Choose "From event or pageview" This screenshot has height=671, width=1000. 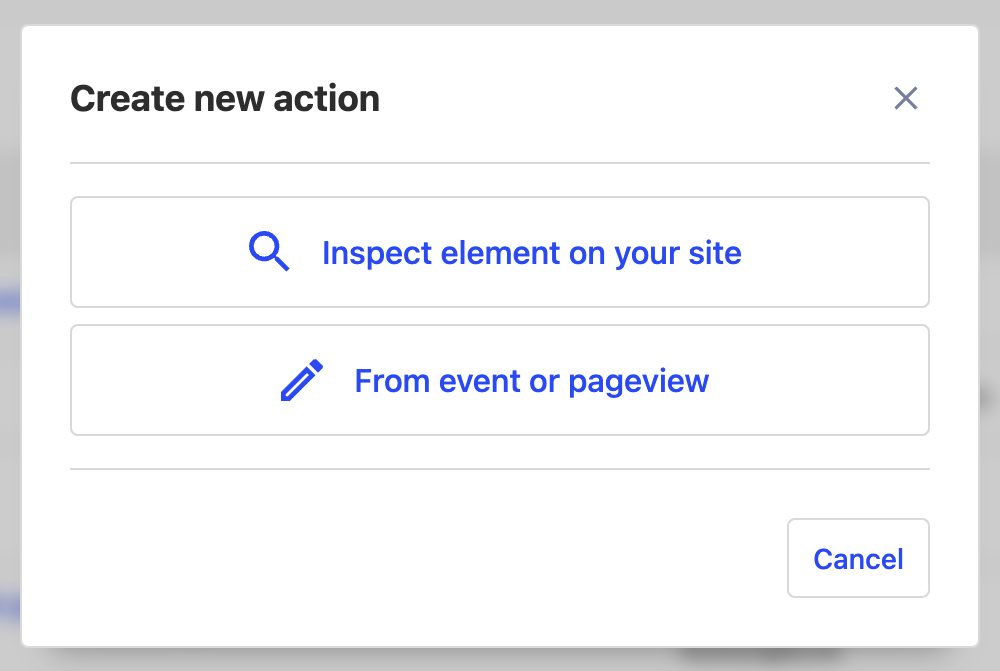coord(500,380)
